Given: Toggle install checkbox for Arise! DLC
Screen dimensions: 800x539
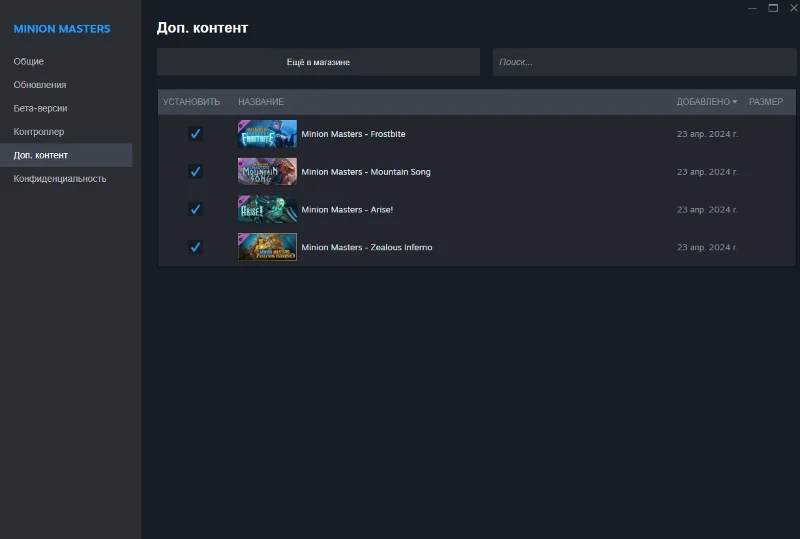Looking at the screenshot, I should click(195, 209).
